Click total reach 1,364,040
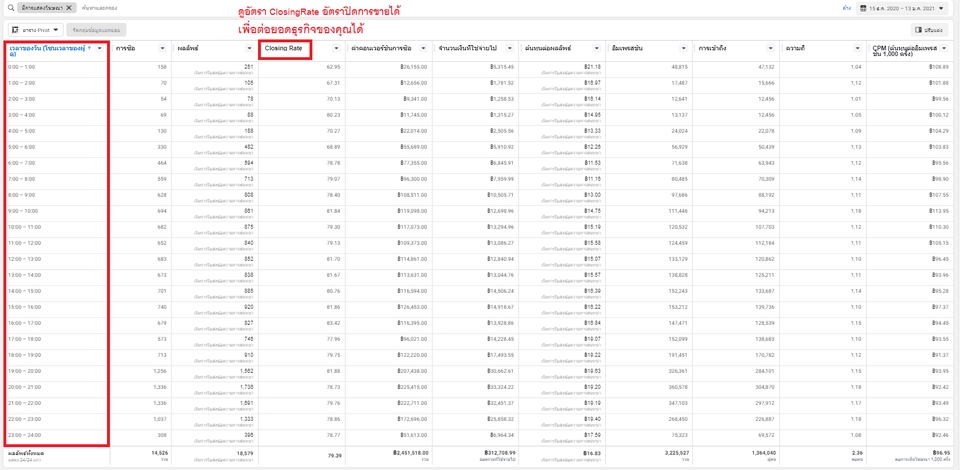The width and height of the screenshot is (960, 470). [x=762, y=453]
